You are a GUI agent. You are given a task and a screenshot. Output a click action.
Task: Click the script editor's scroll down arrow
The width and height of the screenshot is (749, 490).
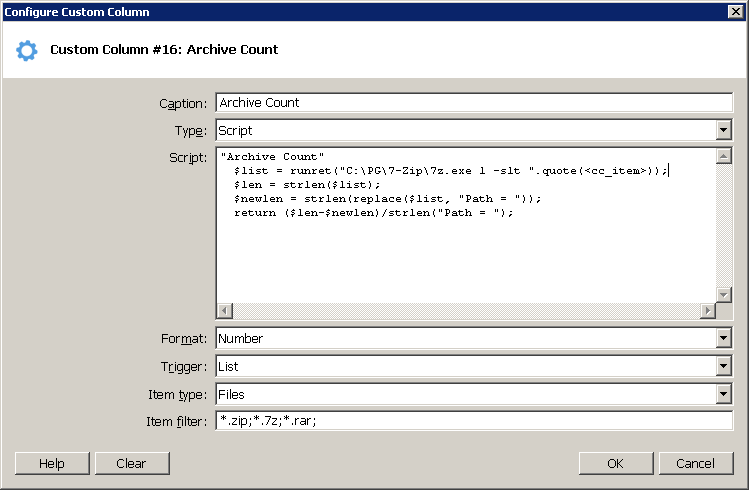pyautogui.click(x=724, y=295)
